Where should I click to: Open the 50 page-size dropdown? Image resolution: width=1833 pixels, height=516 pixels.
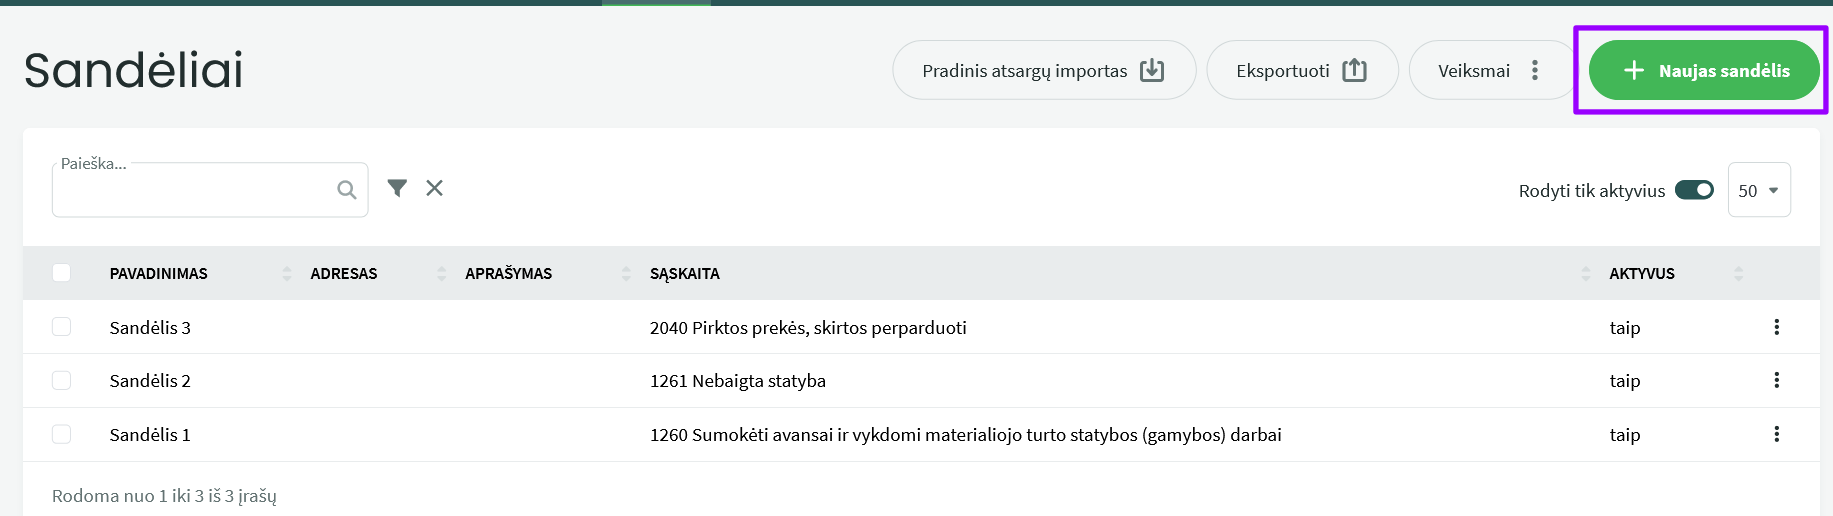(x=1759, y=190)
